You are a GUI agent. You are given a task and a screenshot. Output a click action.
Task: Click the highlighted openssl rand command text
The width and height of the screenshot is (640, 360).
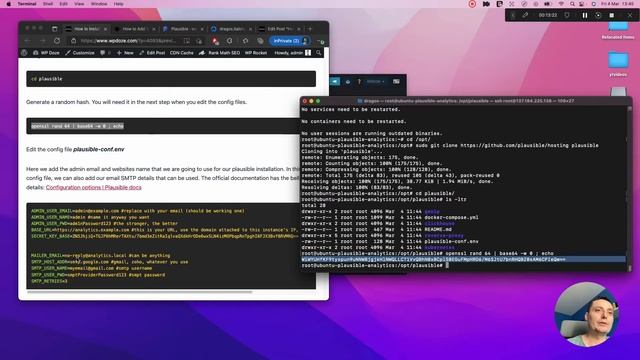click(x=78, y=126)
